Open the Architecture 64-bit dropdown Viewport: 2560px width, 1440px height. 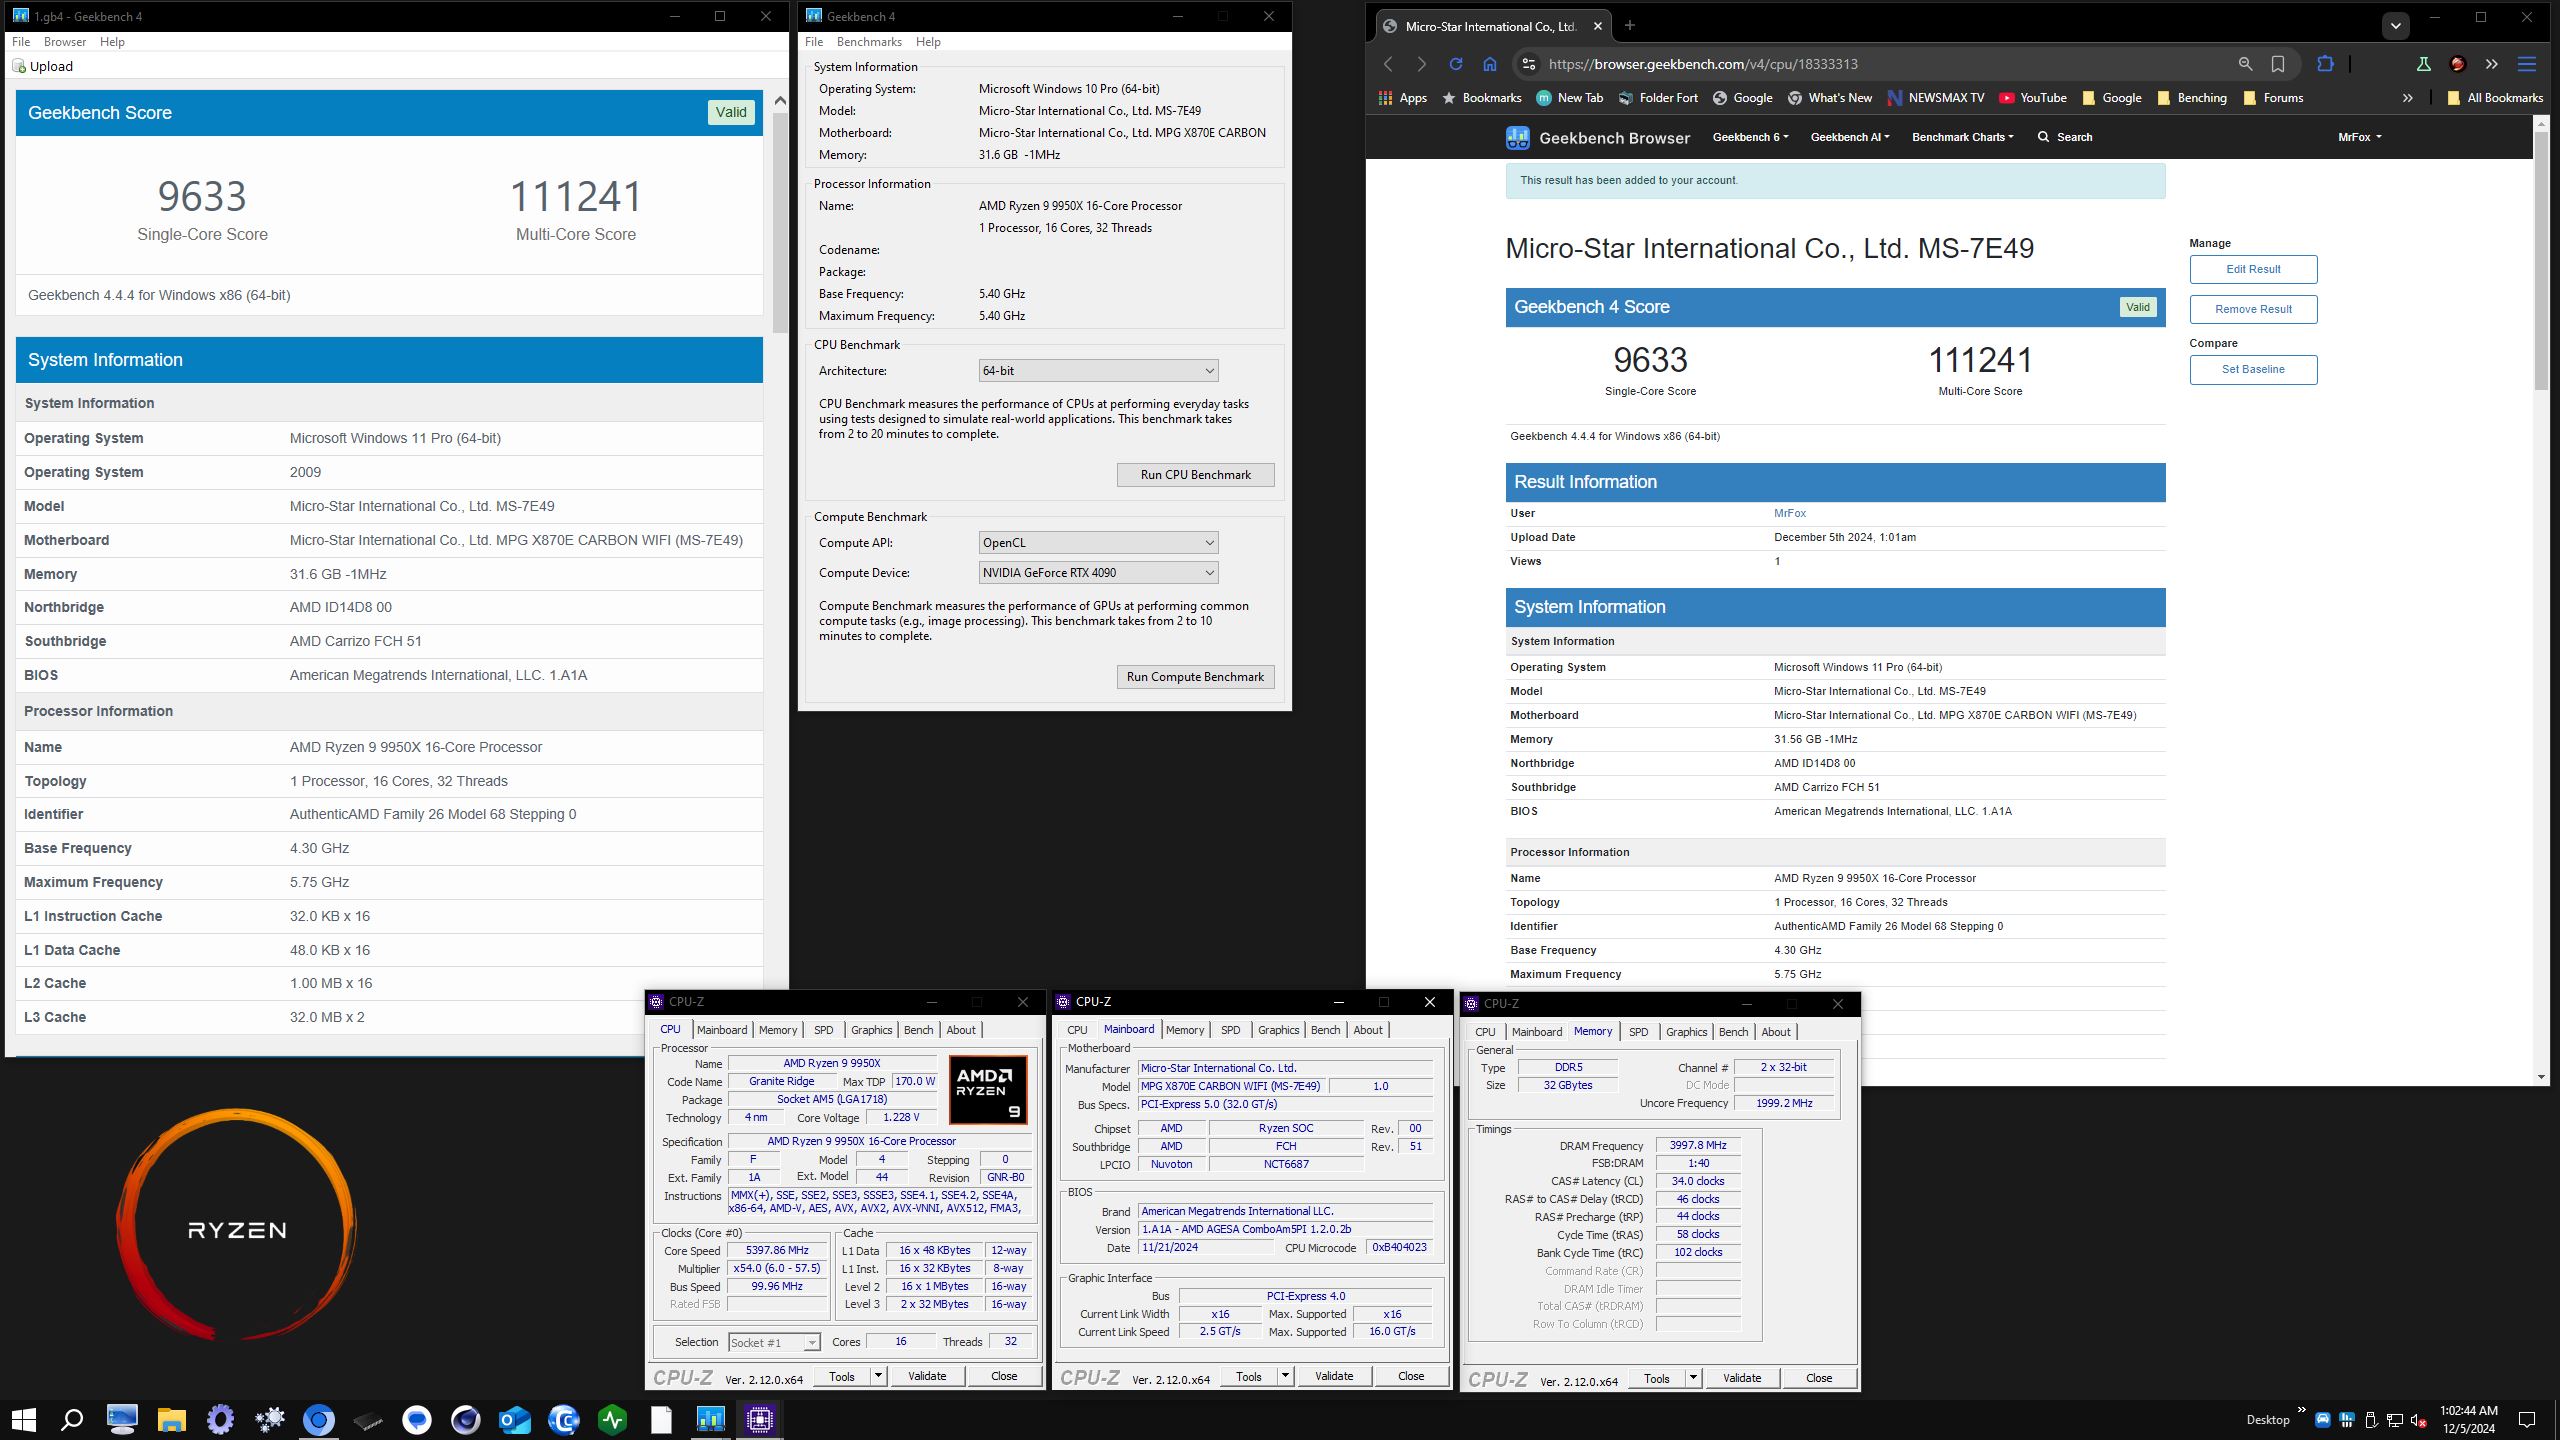1098,371
